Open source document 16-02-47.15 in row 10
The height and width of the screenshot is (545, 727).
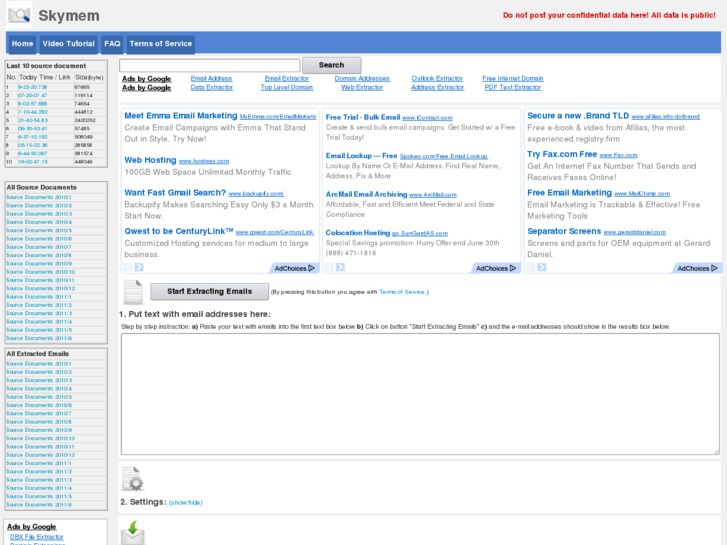tap(33, 162)
